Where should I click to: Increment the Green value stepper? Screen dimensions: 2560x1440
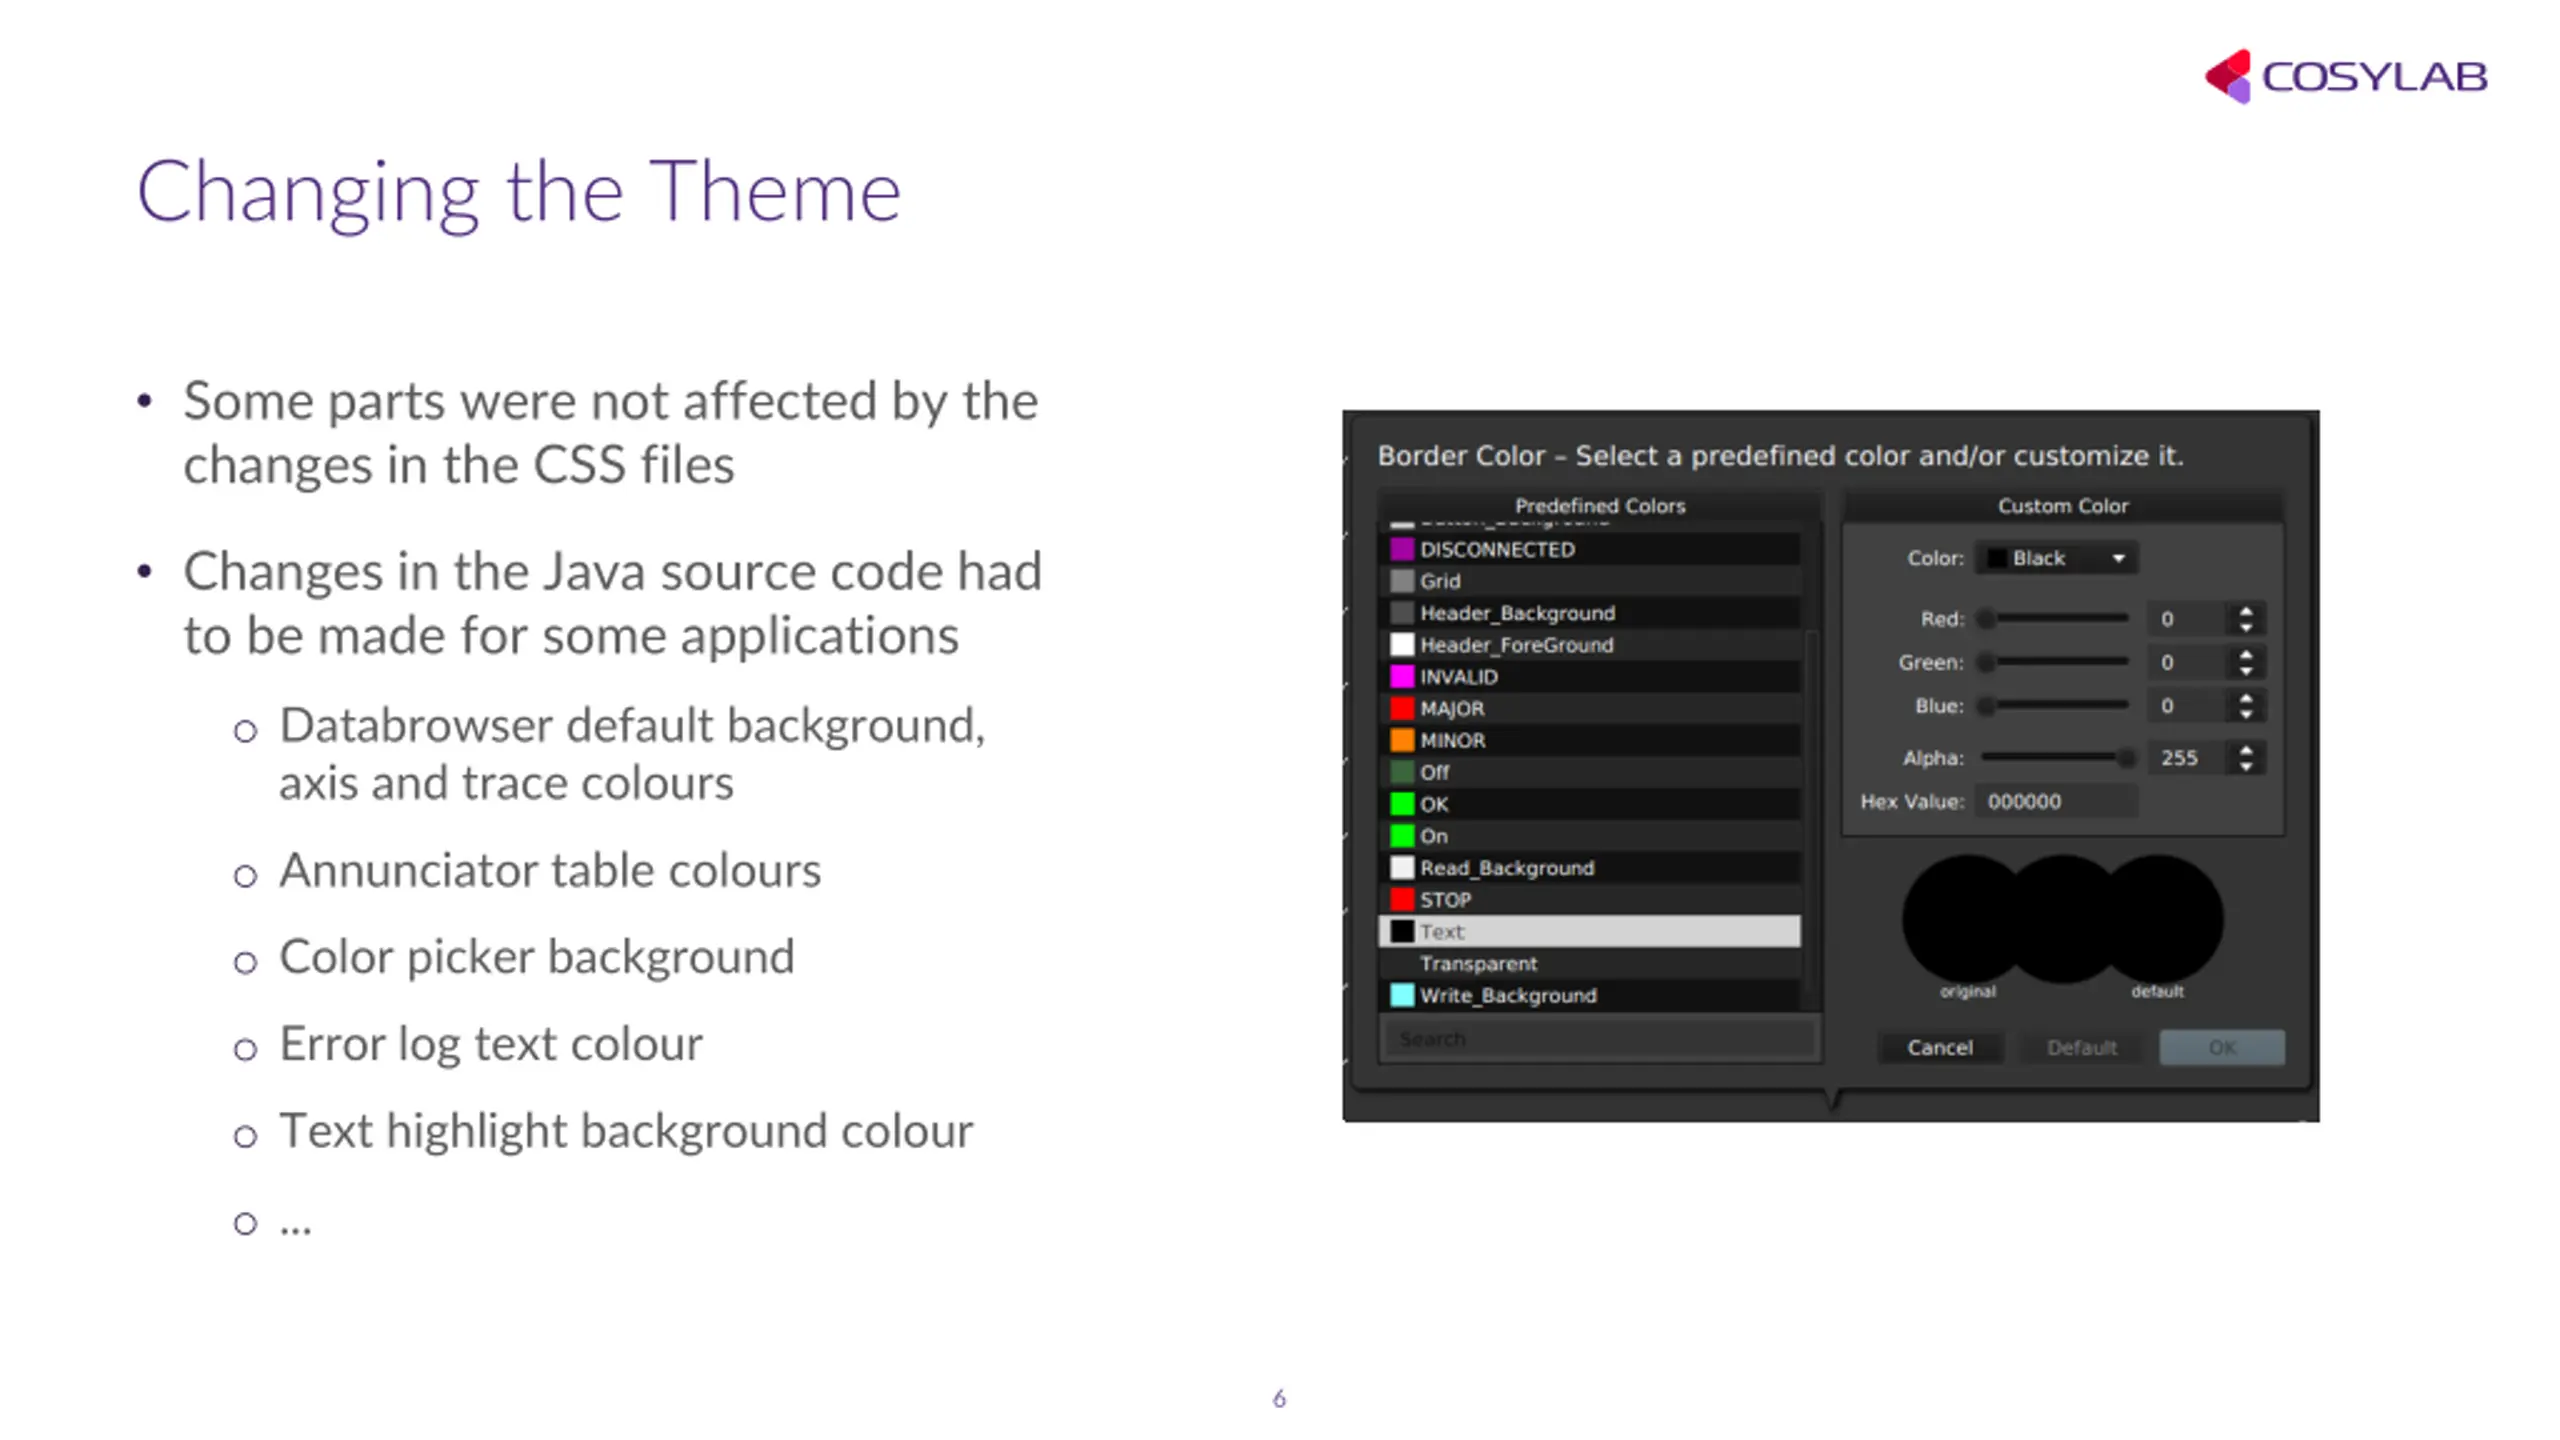2246,654
